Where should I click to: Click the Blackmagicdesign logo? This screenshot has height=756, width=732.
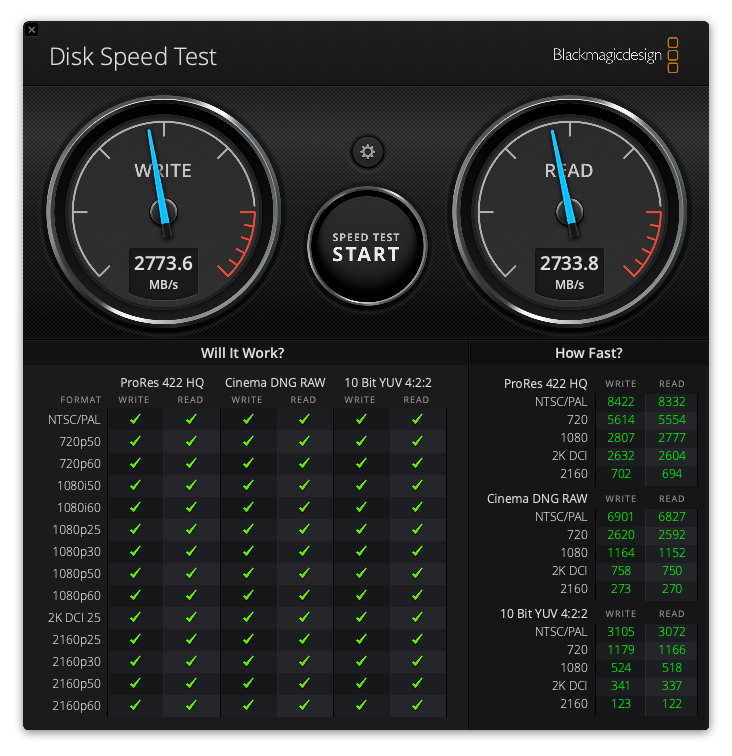[x=615, y=55]
